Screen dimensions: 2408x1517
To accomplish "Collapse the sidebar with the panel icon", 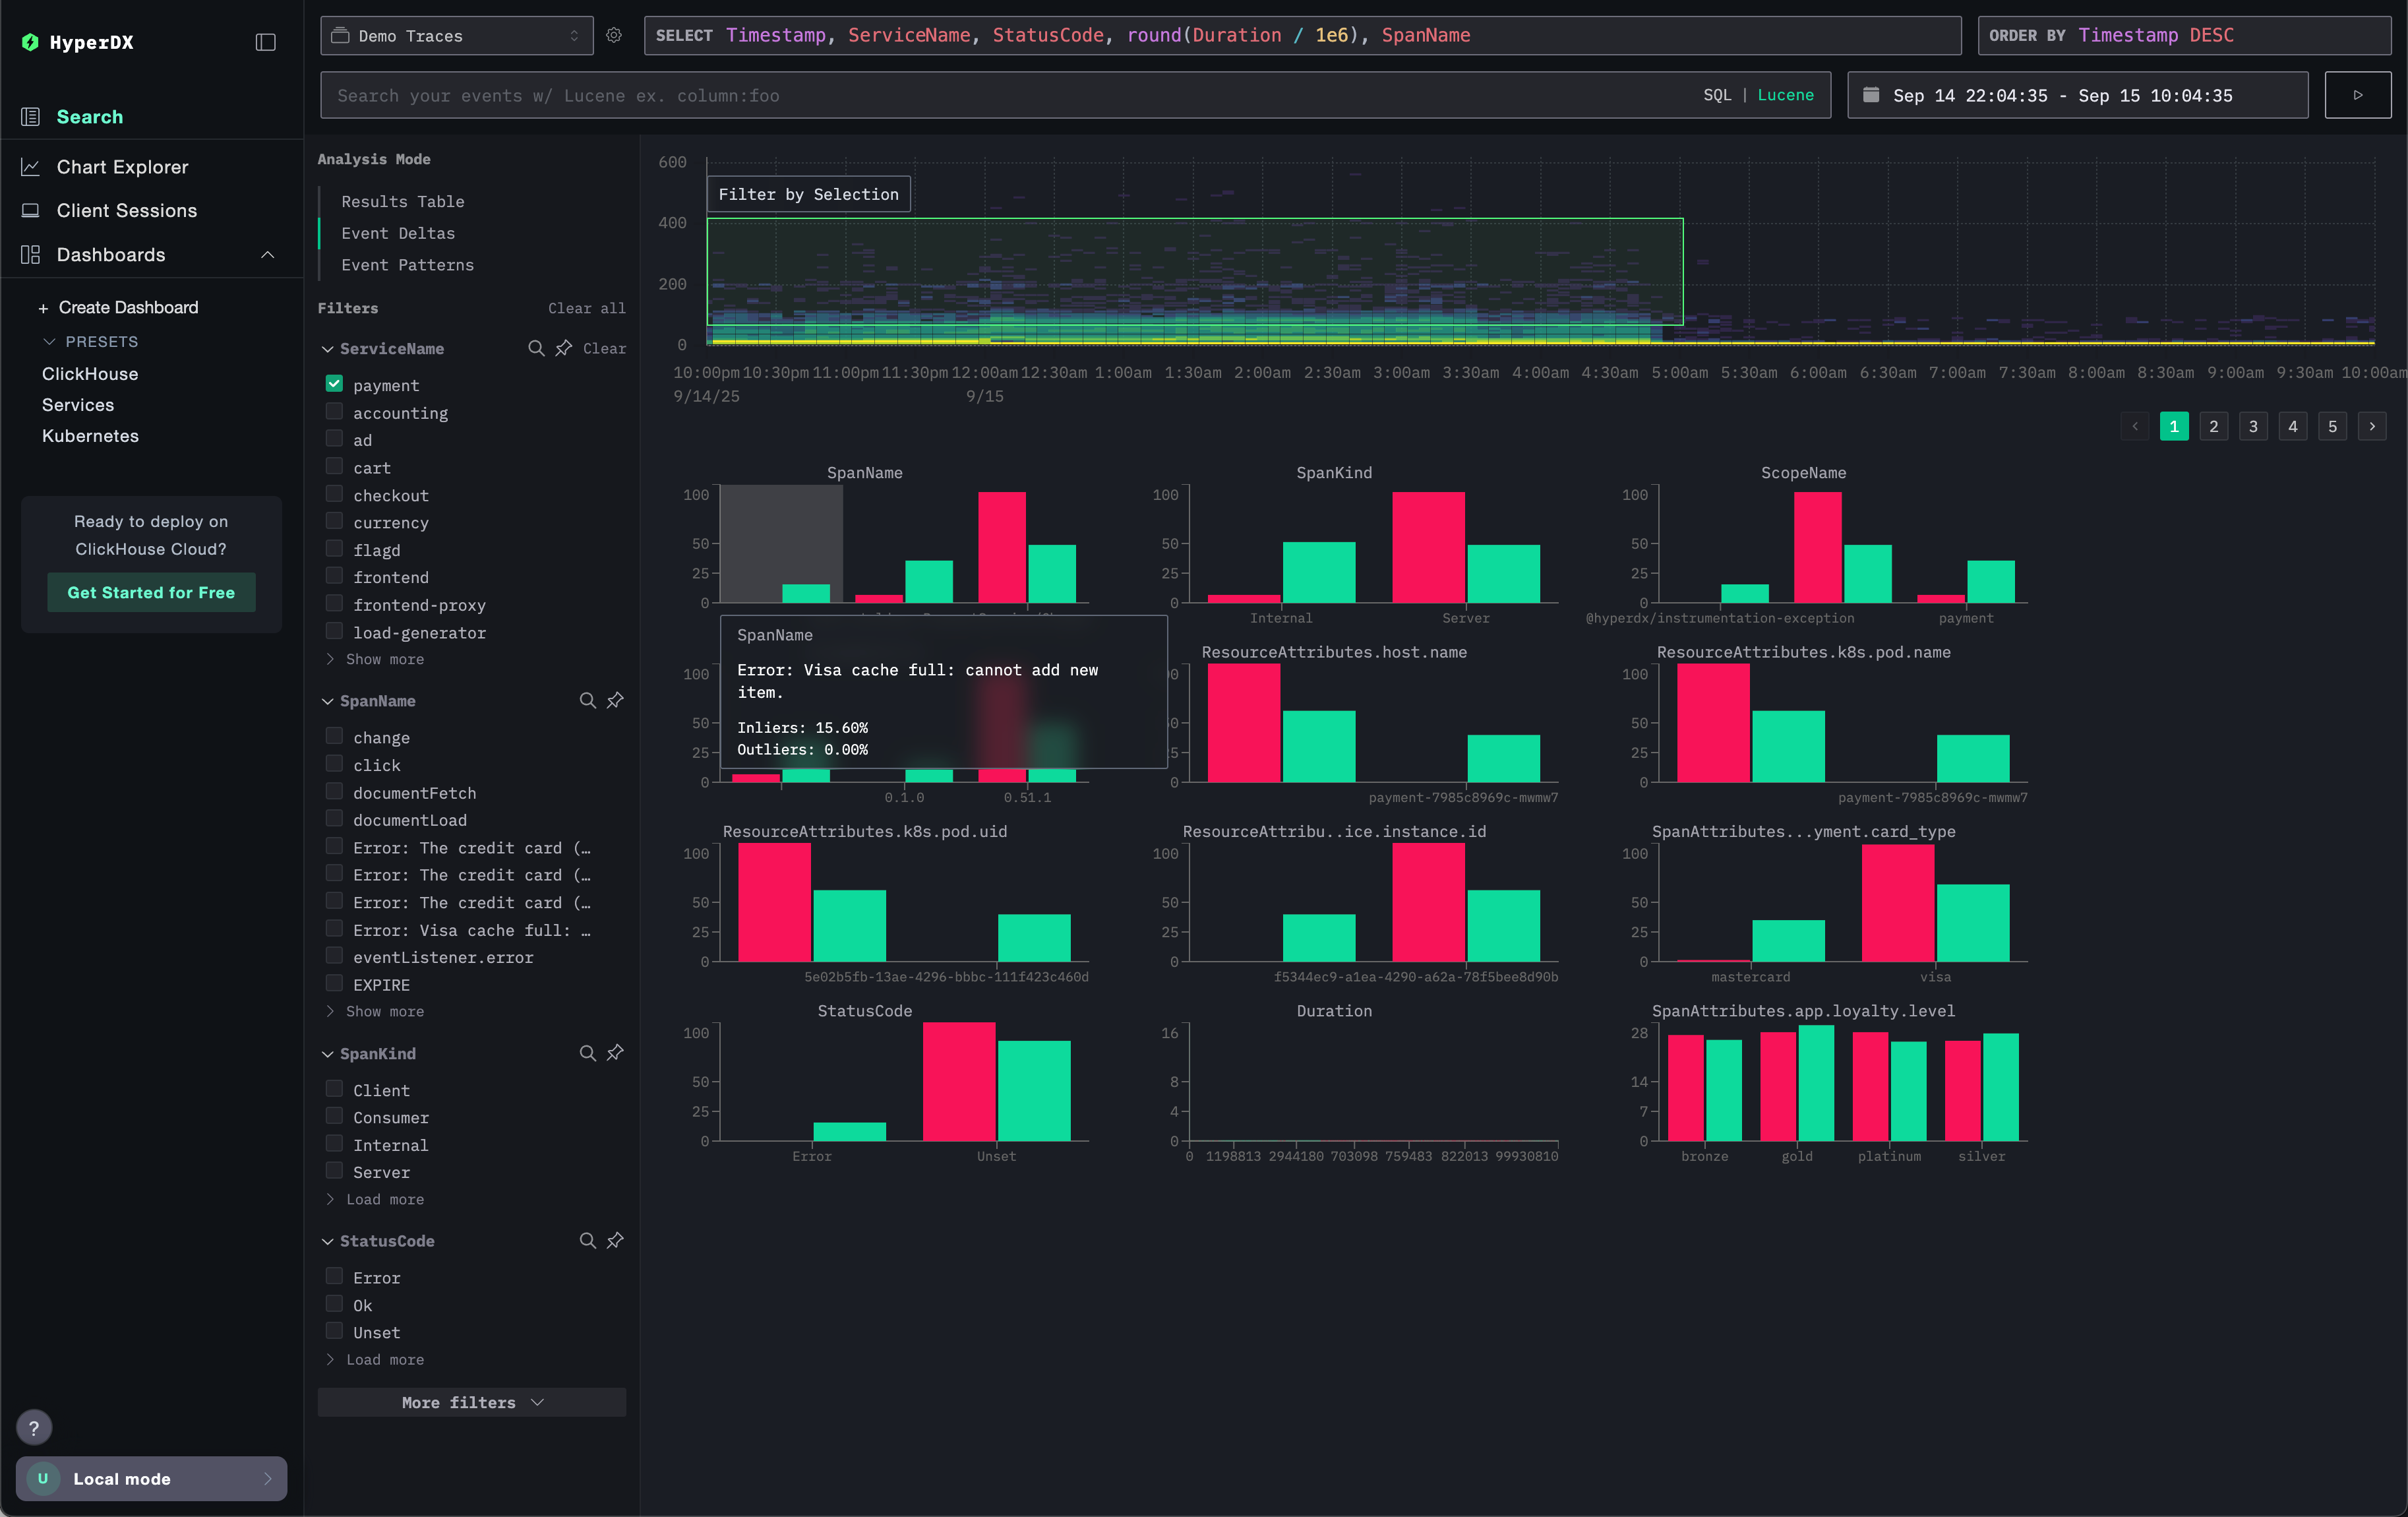I will [265, 42].
